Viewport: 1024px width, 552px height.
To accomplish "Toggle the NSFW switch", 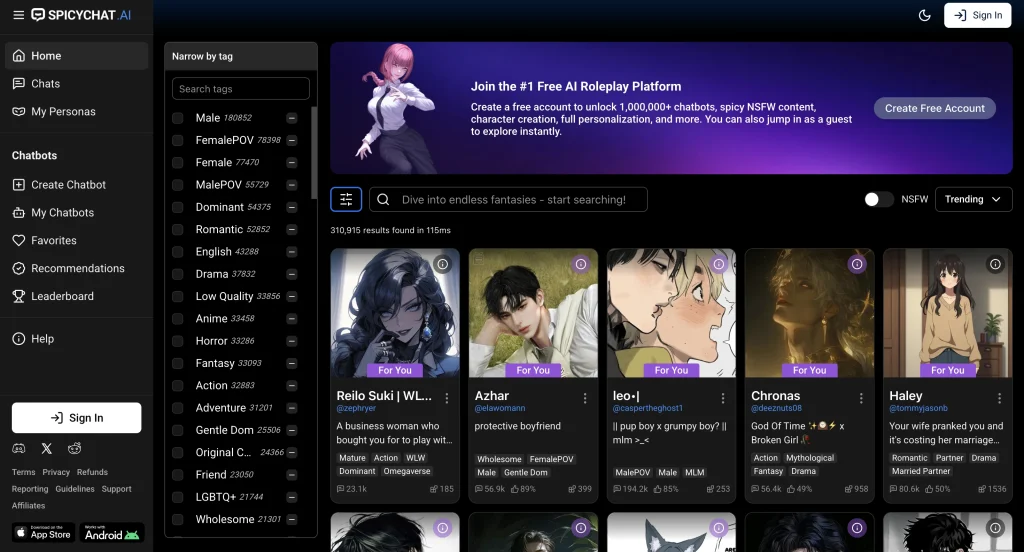I will tap(878, 199).
